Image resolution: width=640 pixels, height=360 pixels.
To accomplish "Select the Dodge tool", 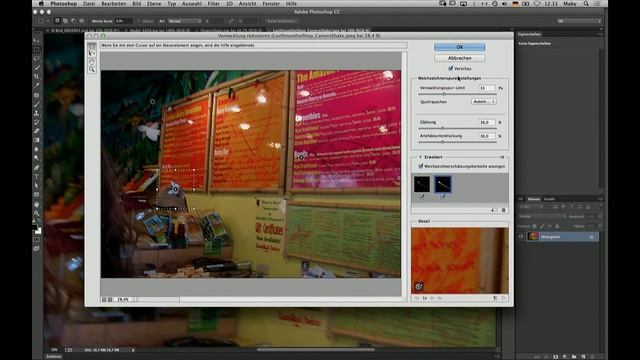I will tap(37, 158).
